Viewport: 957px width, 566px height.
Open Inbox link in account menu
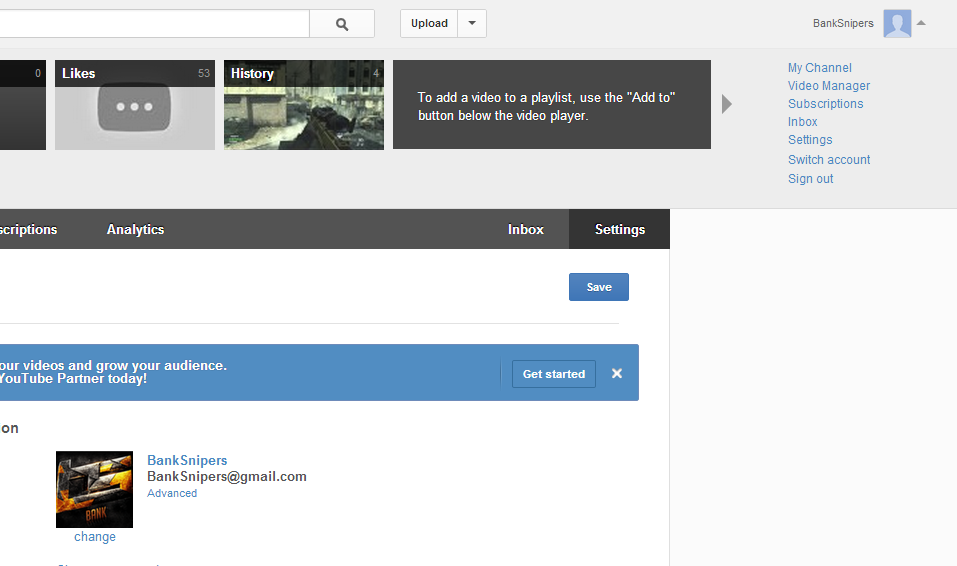(x=803, y=122)
